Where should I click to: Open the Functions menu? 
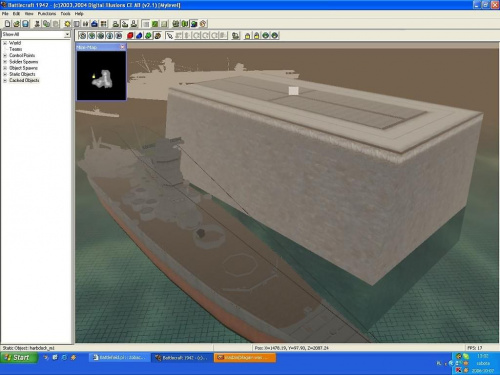coord(47,14)
